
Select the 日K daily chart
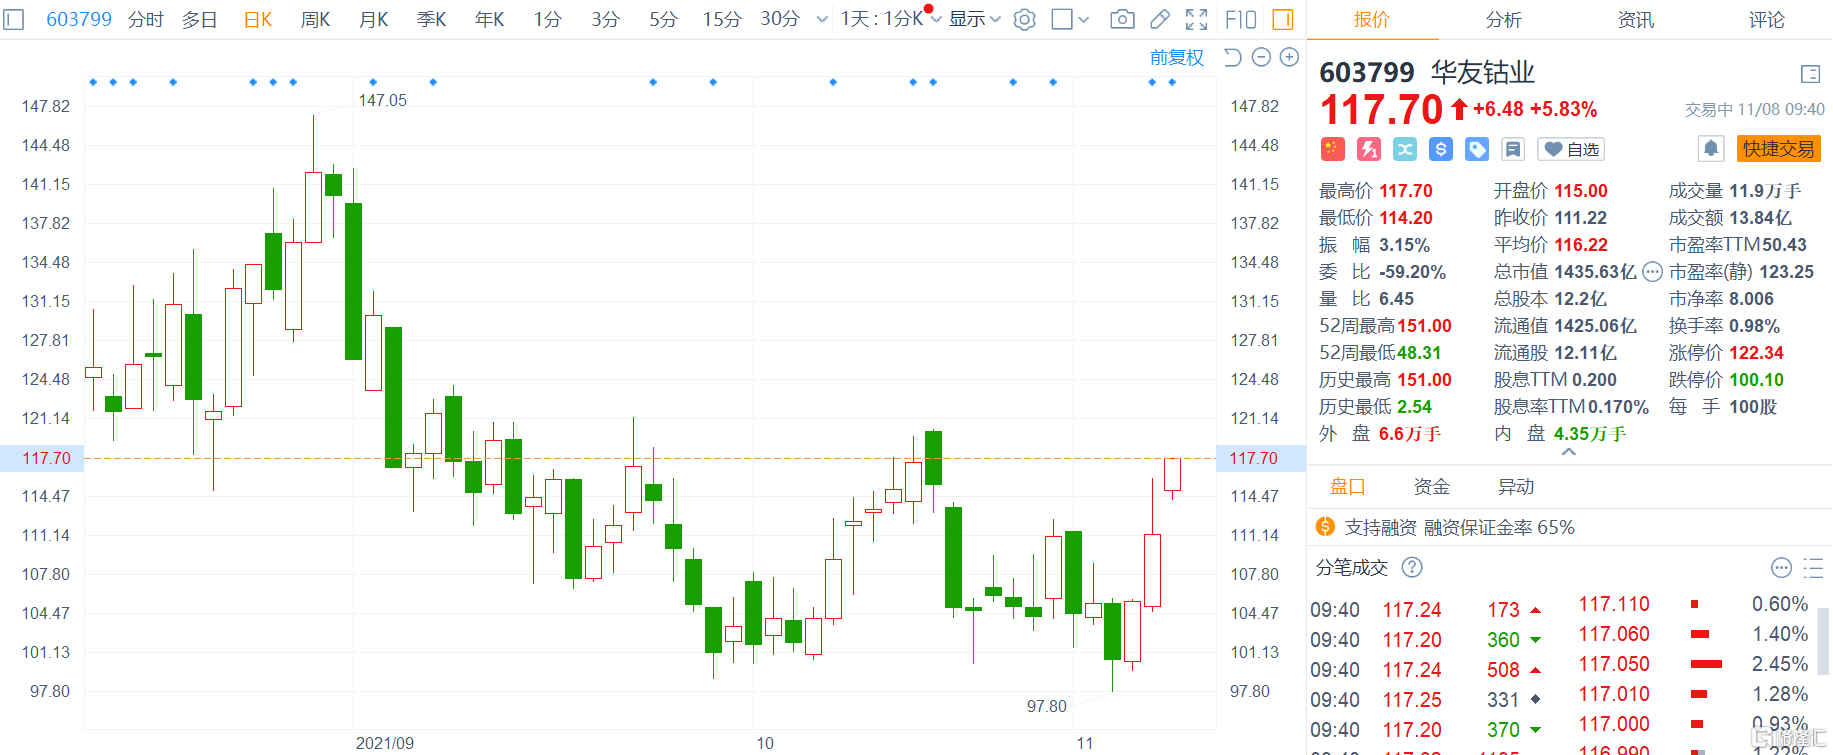pyautogui.click(x=258, y=19)
